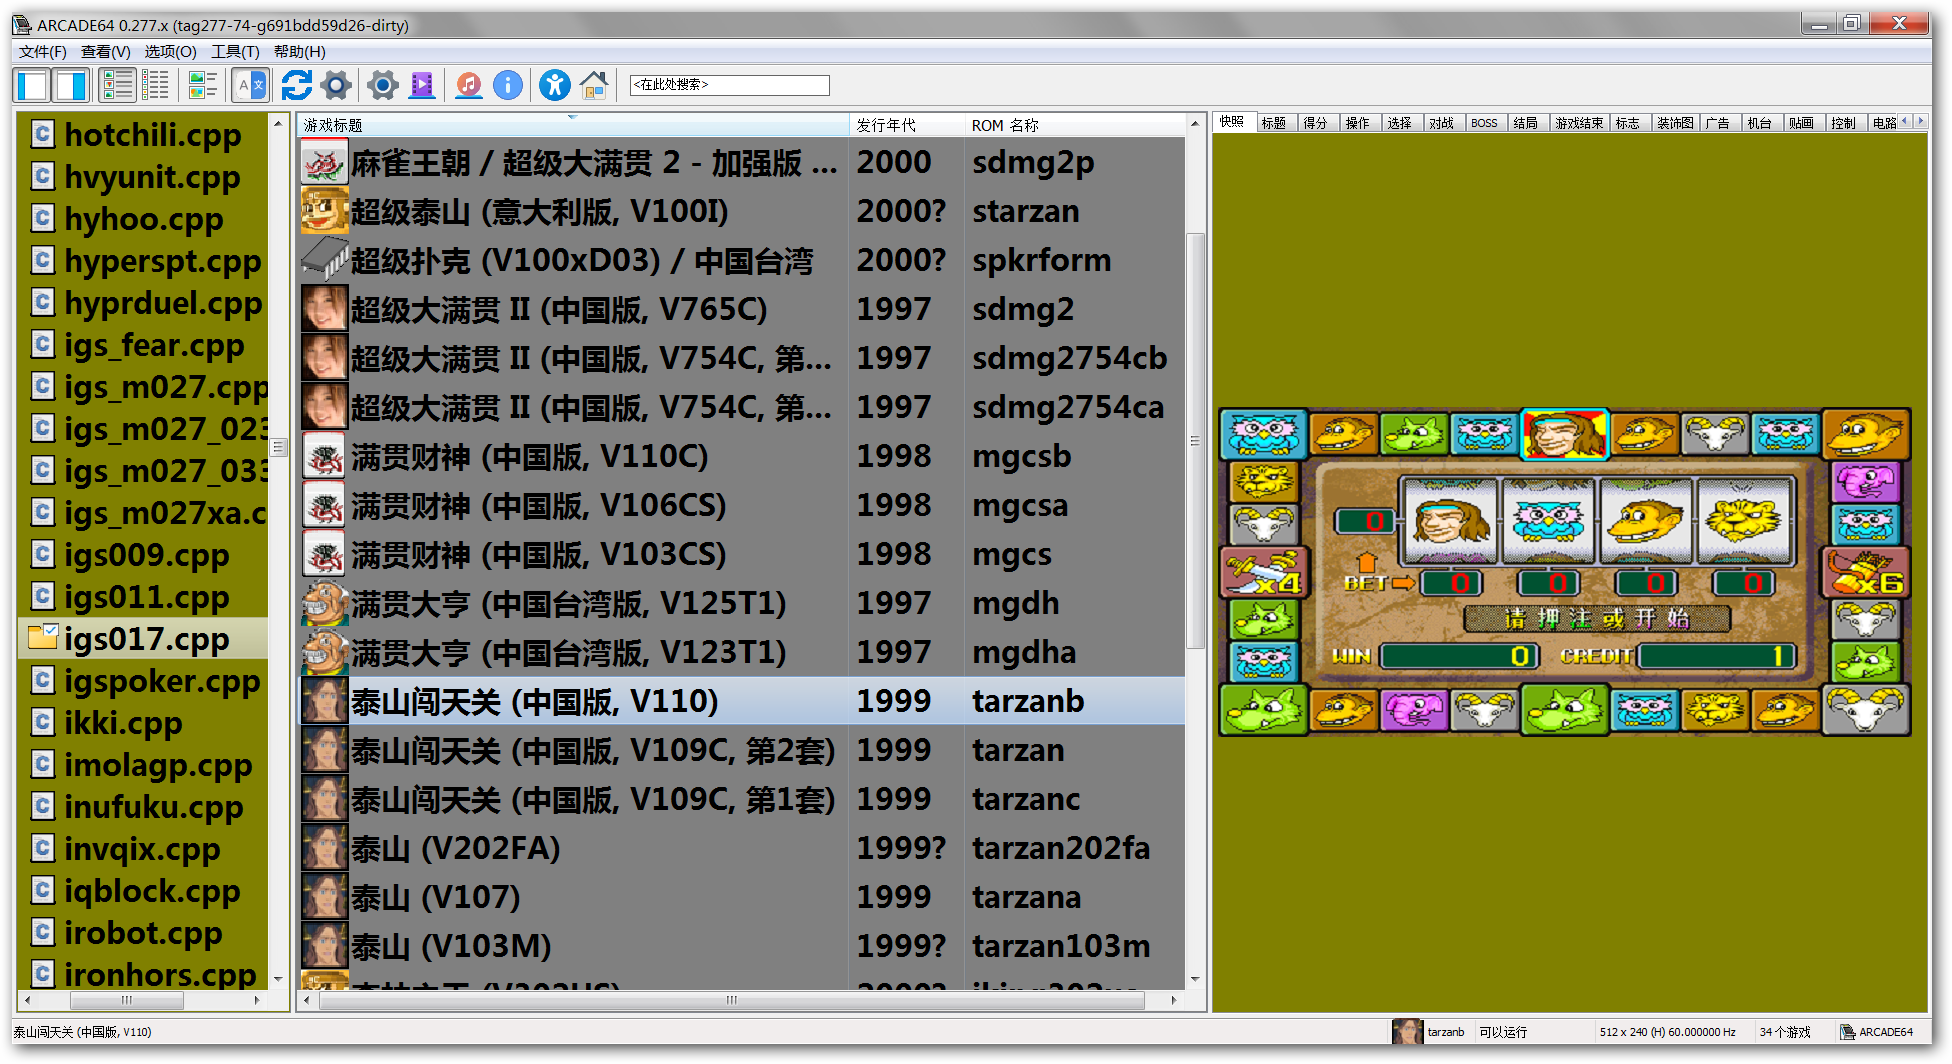Click the 1998 year for mgcsa
The width and height of the screenshot is (1952, 1064).
pos(893,505)
